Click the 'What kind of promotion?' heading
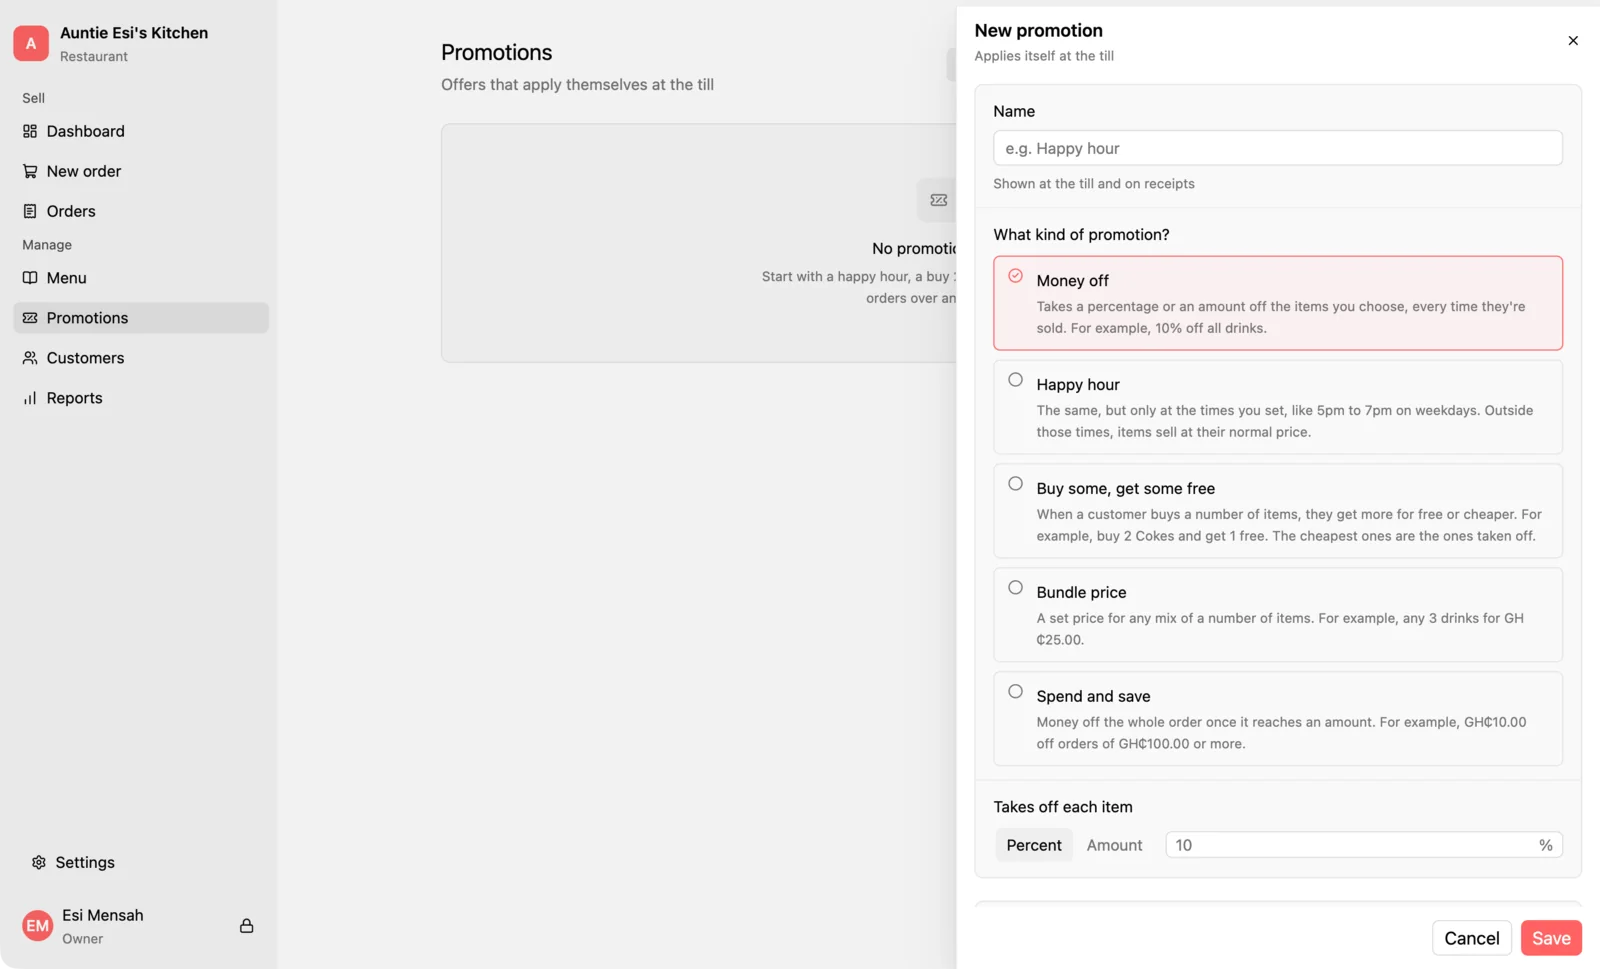 coord(1081,235)
